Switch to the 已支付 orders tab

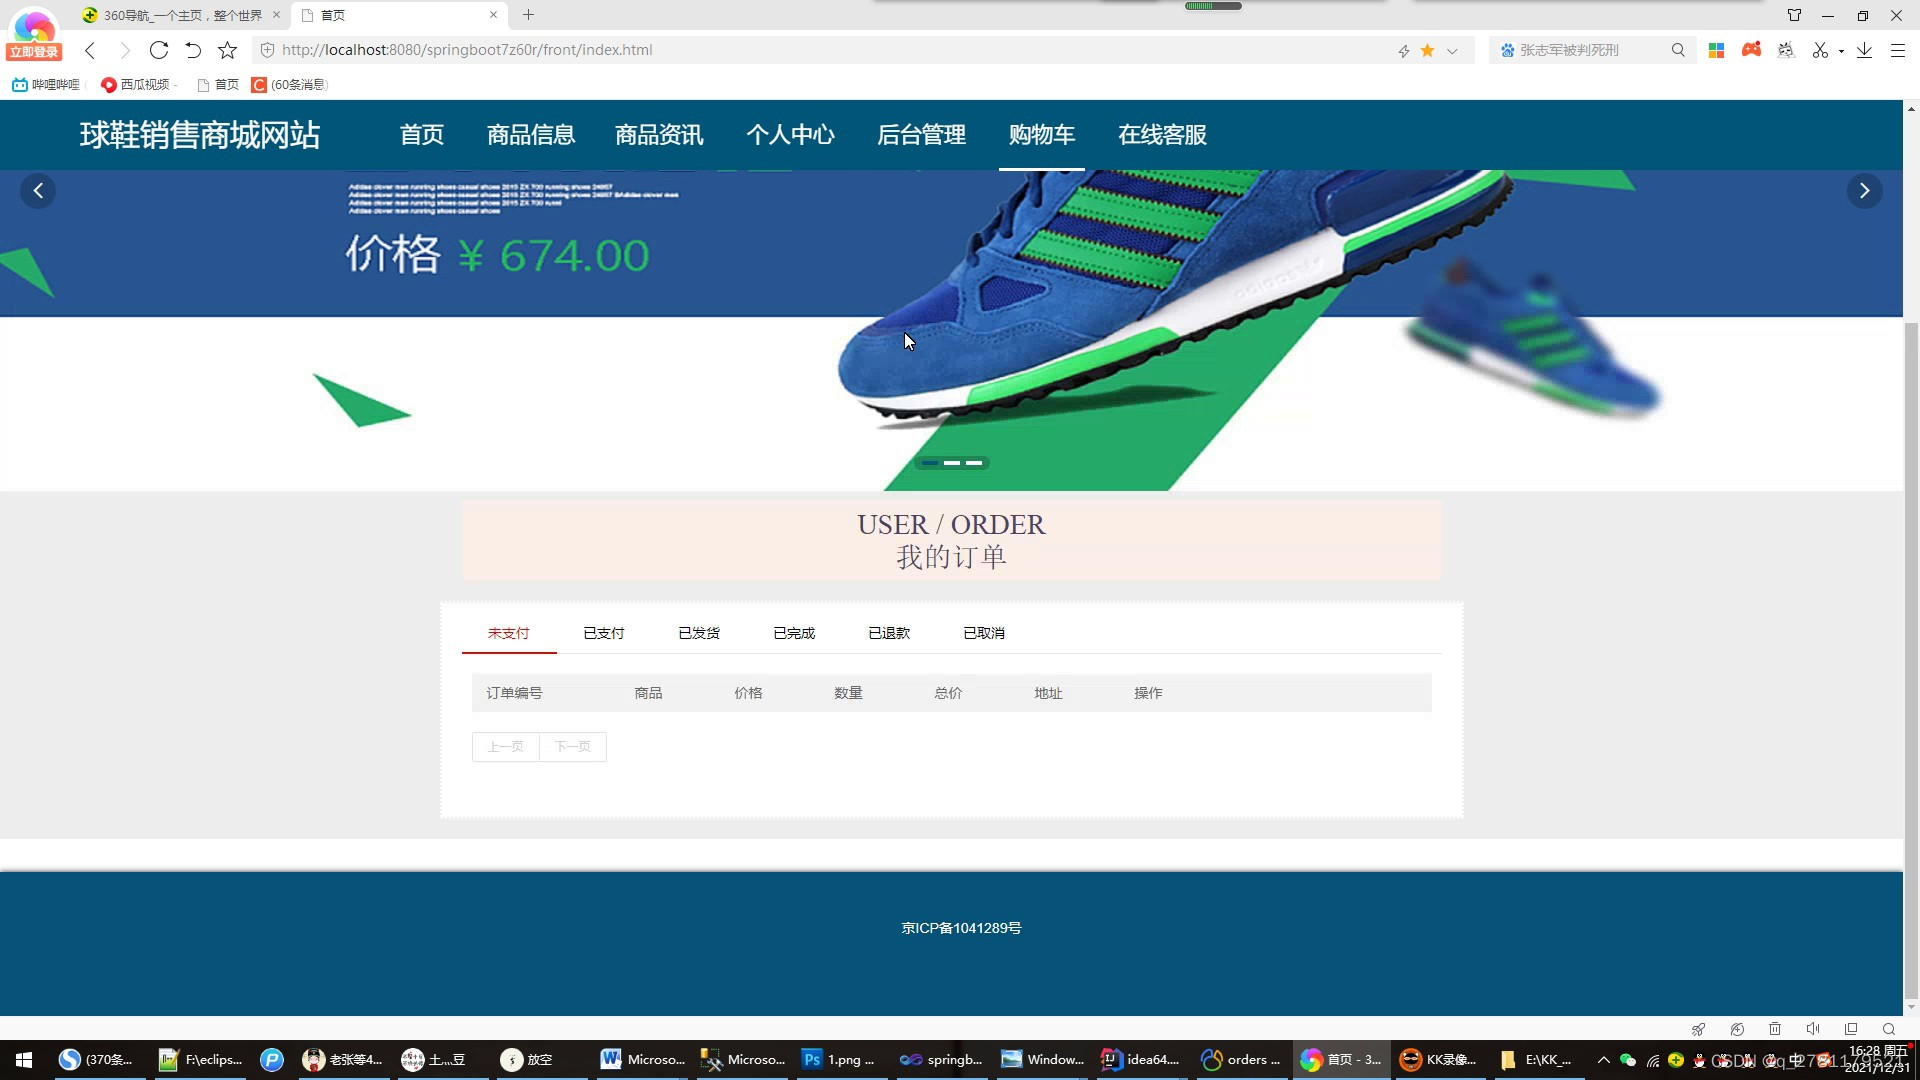click(604, 633)
